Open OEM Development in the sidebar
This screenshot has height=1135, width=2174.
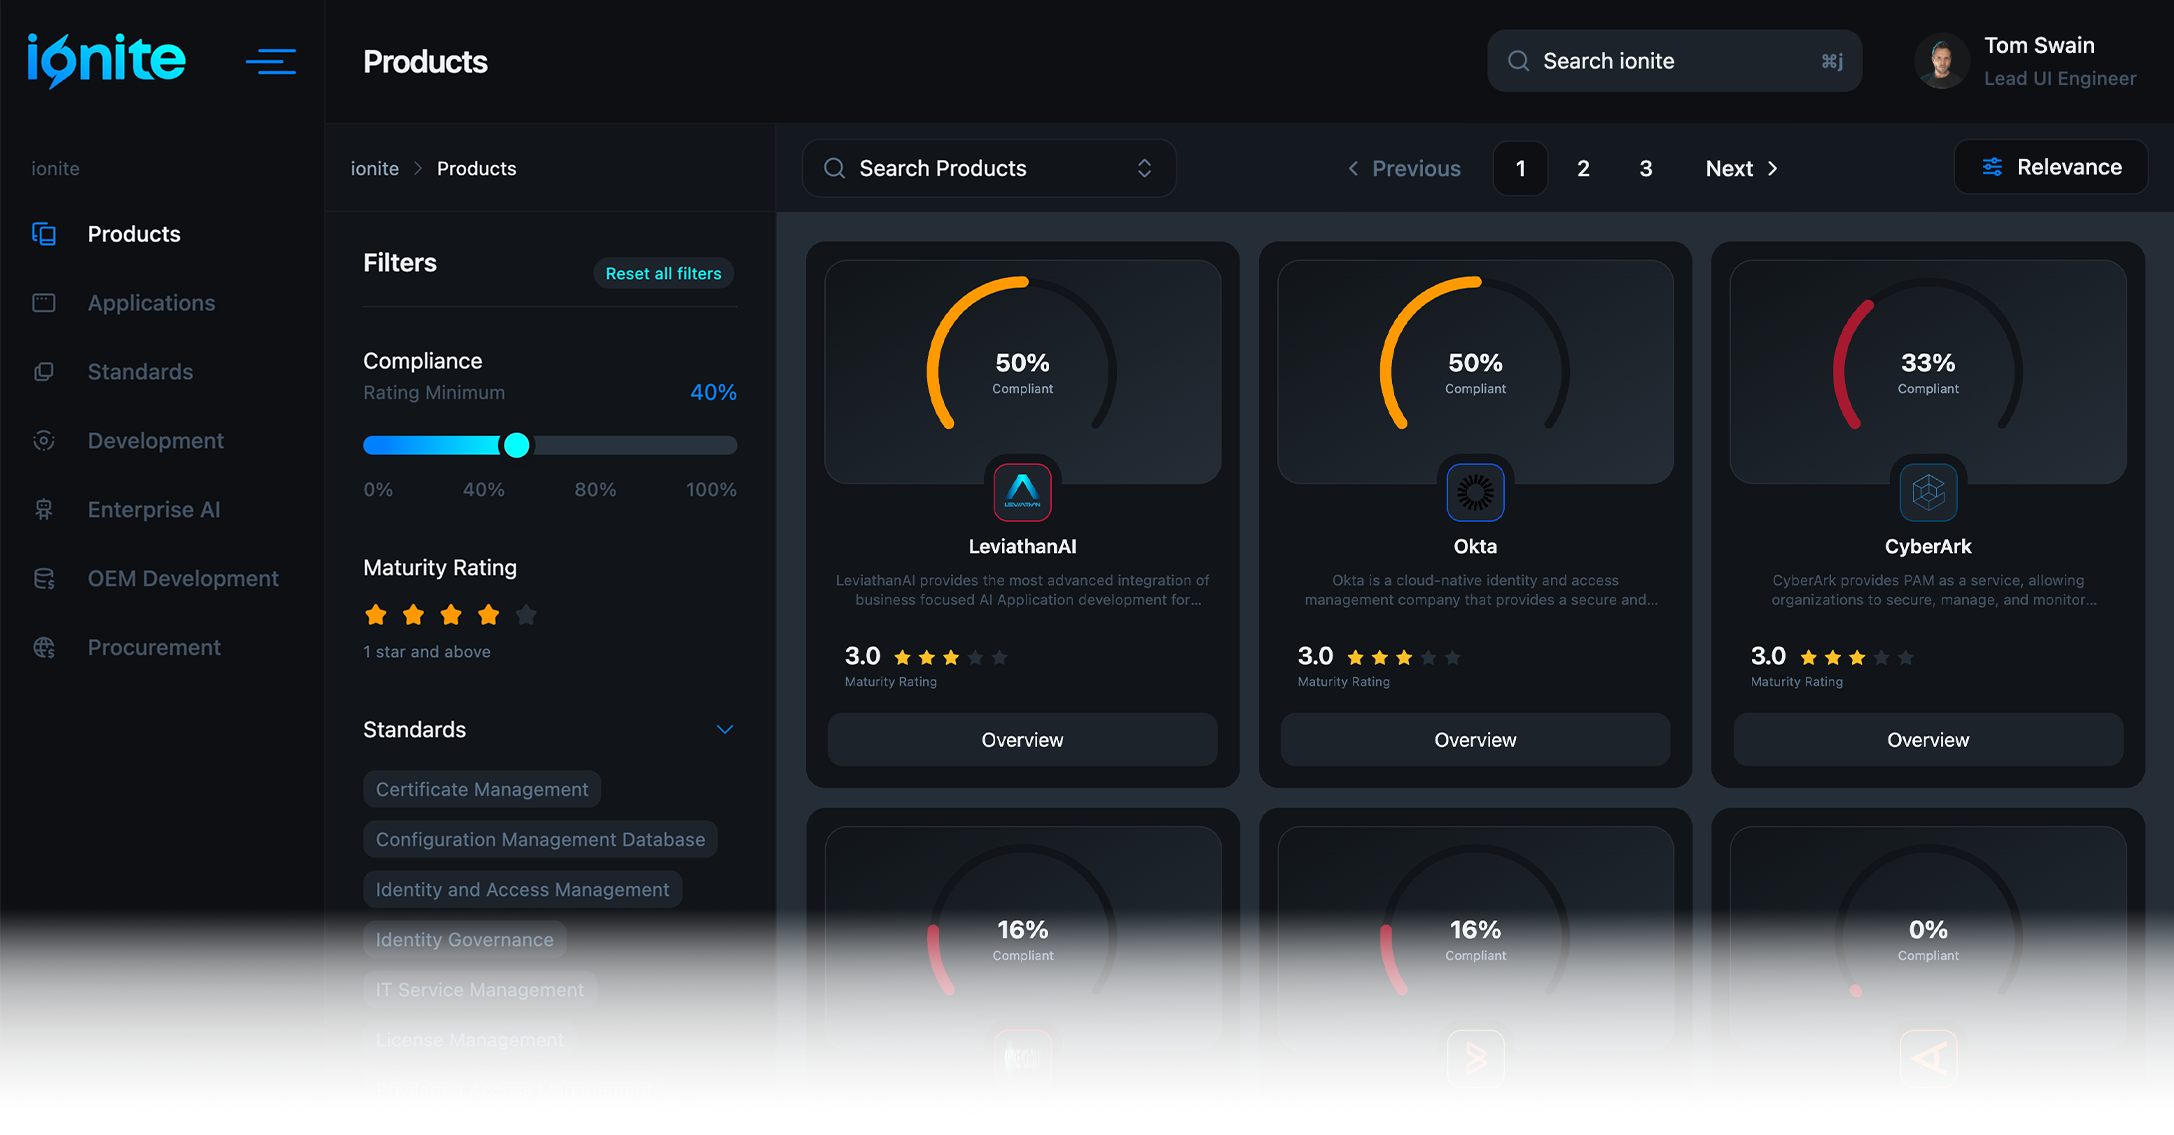[x=183, y=579]
